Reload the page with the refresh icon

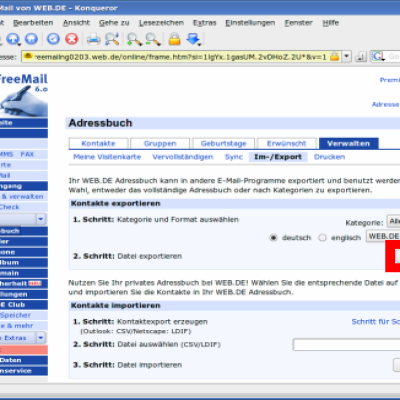(53, 39)
